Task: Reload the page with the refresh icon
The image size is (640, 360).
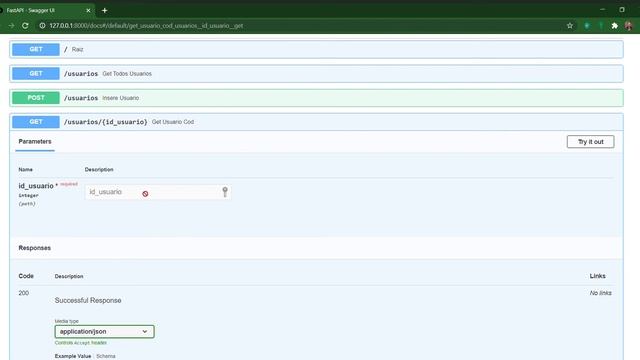Action: click(x=25, y=26)
